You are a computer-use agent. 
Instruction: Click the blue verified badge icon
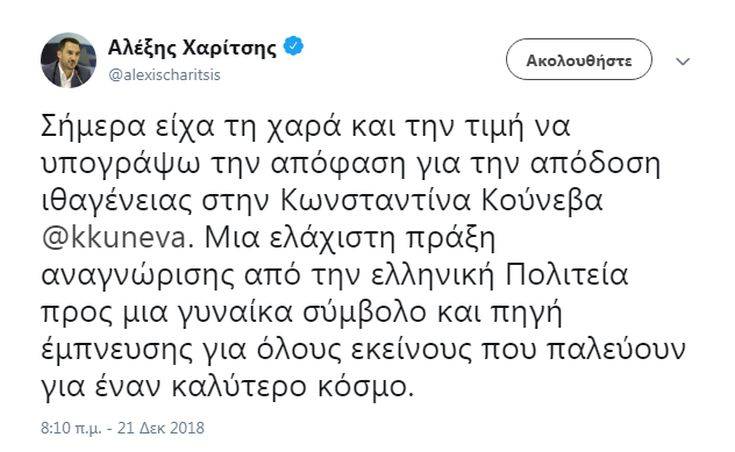[294, 45]
